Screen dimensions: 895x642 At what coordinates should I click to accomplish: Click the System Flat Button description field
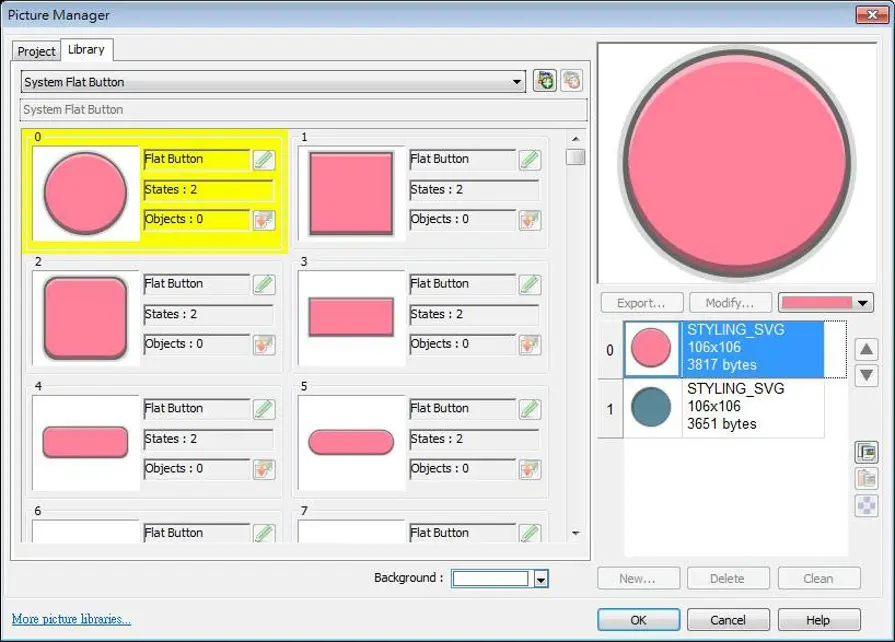tap(304, 110)
